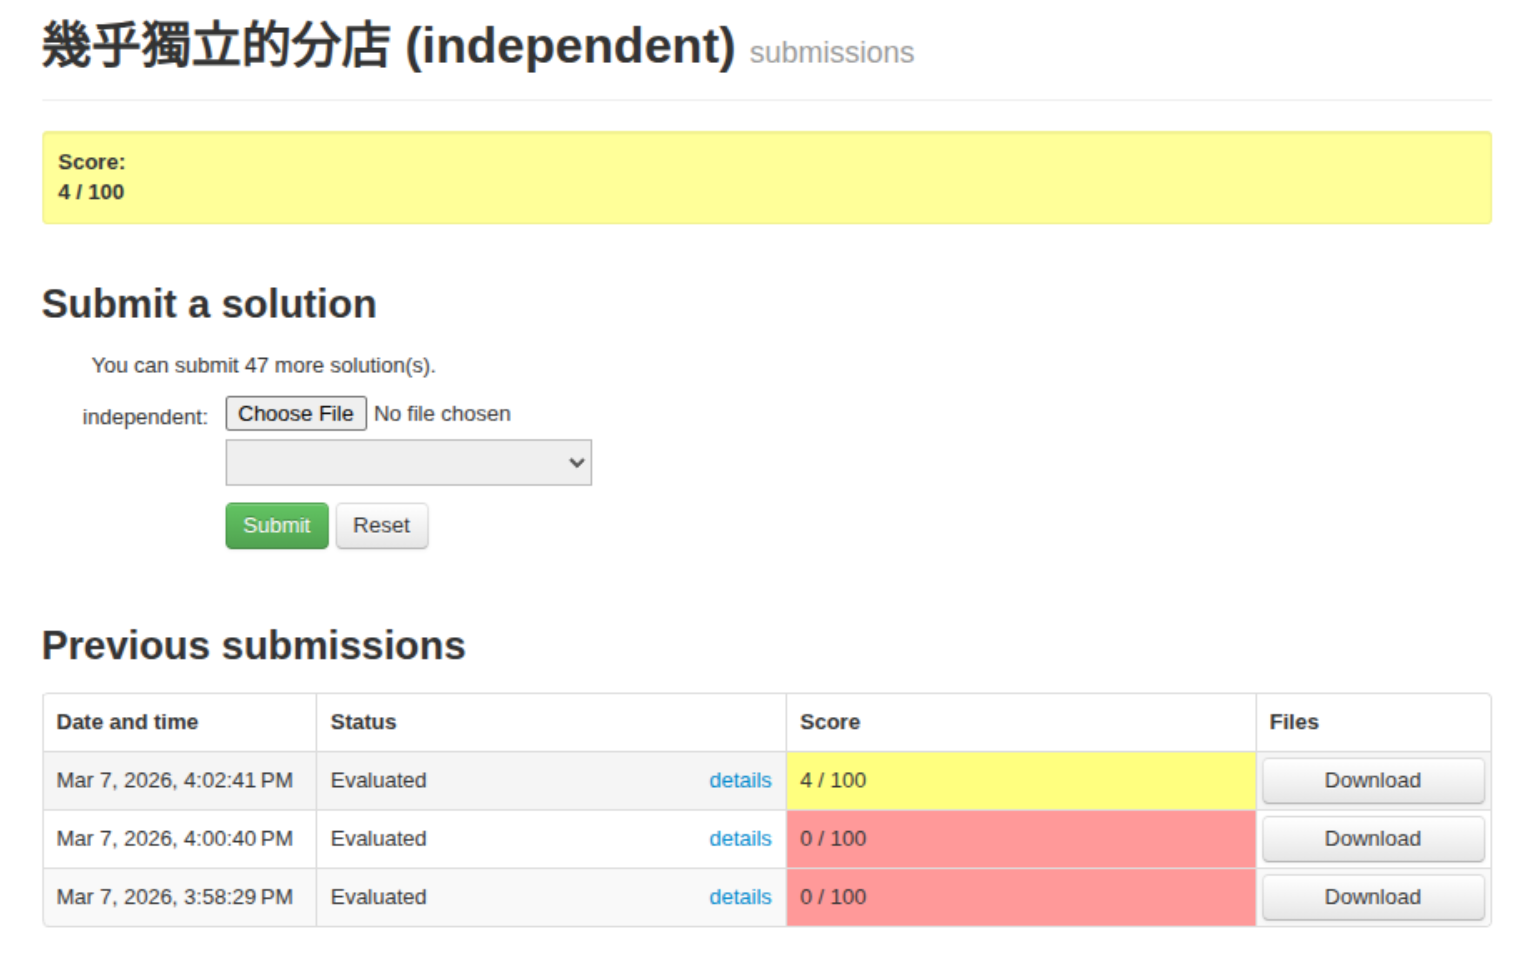Image resolution: width=1516 pixels, height=953 pixels.
Task: Click the Choose File button
Action: pos(295,414)
